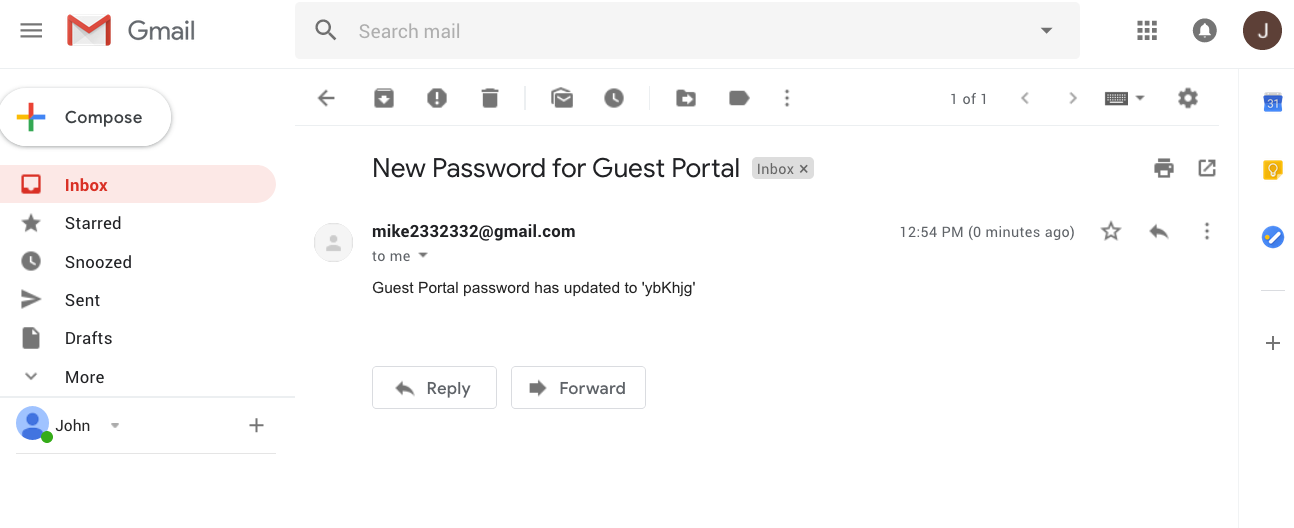Image resolution: width=1294 pixels, height=528 pixels.
Task: Mark the email as unread
Action: (x=562, y=98)
